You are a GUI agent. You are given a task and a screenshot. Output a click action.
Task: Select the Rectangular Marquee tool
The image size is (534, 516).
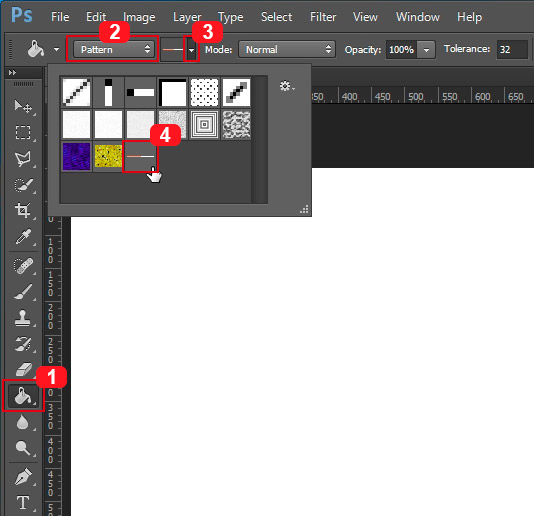click(23, 132)
